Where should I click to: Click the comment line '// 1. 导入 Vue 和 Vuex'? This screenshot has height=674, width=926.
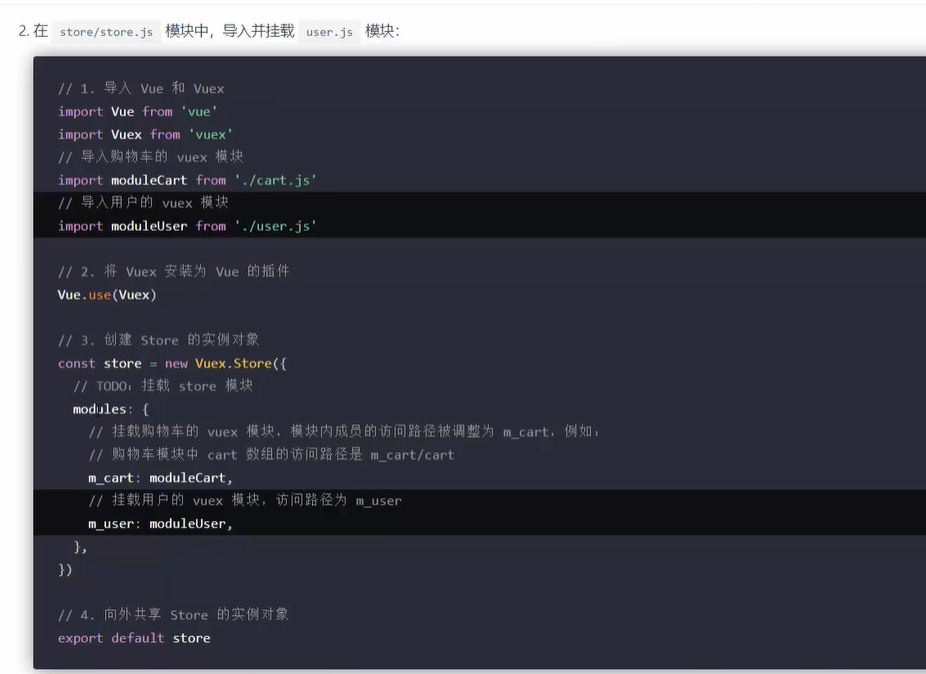(141, 89)
